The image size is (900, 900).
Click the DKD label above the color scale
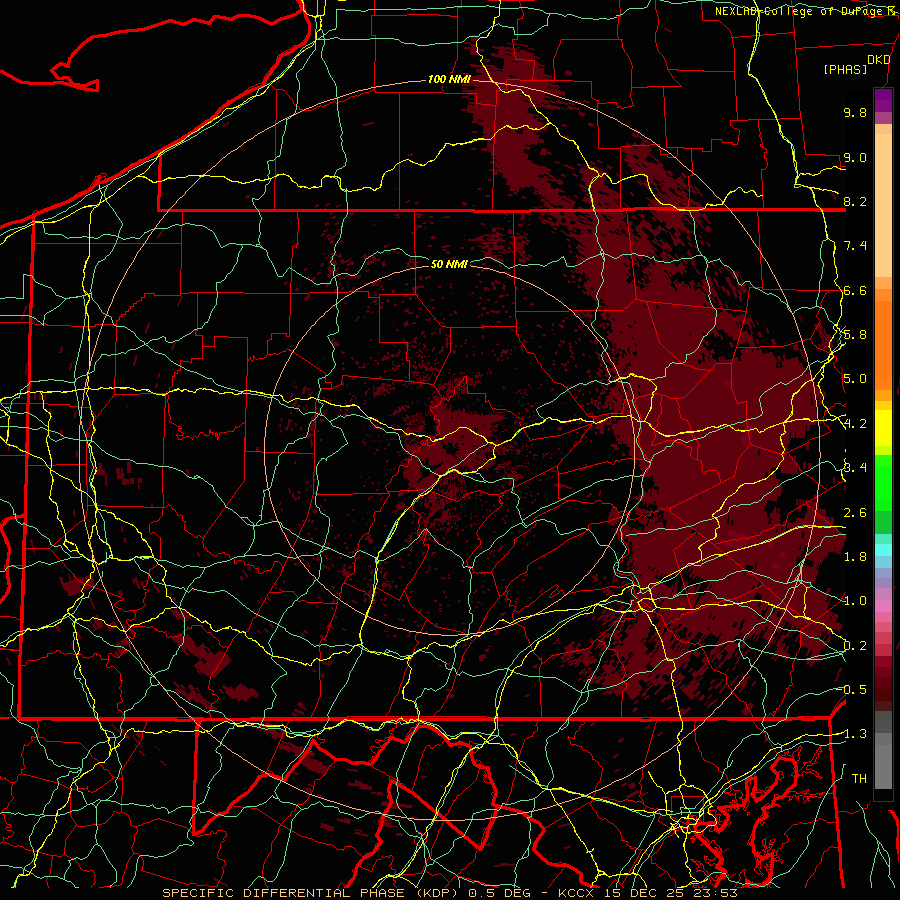(x=878, y=60)
